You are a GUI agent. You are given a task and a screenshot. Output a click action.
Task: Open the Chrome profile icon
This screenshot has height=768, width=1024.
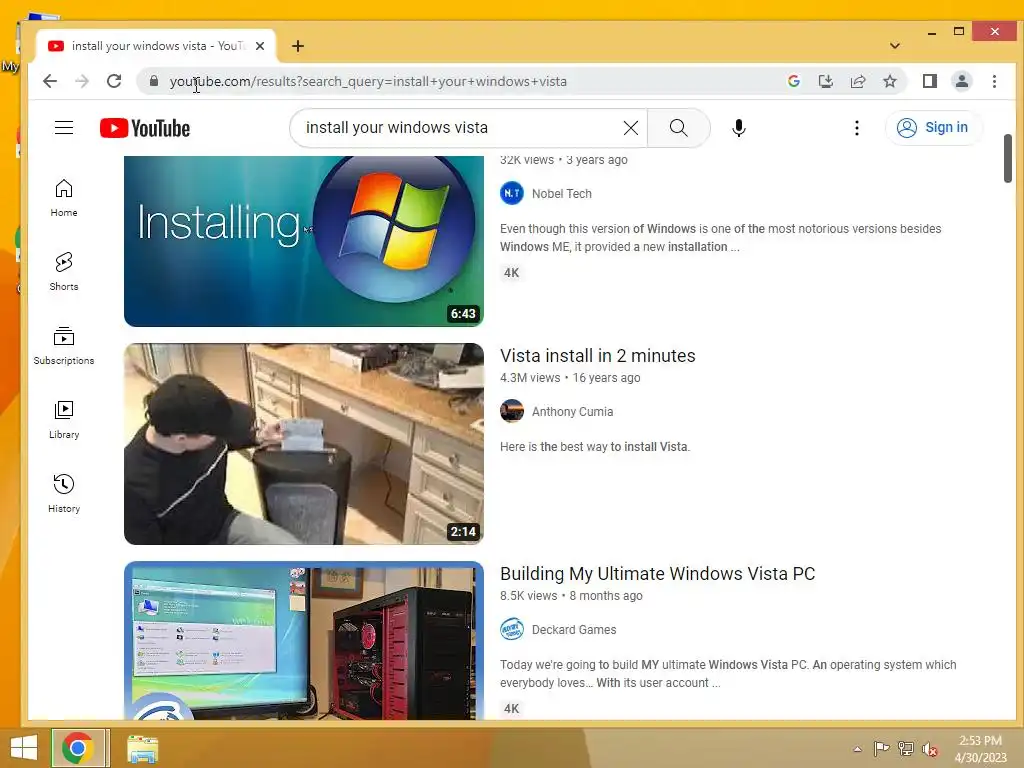coord(962,81)
